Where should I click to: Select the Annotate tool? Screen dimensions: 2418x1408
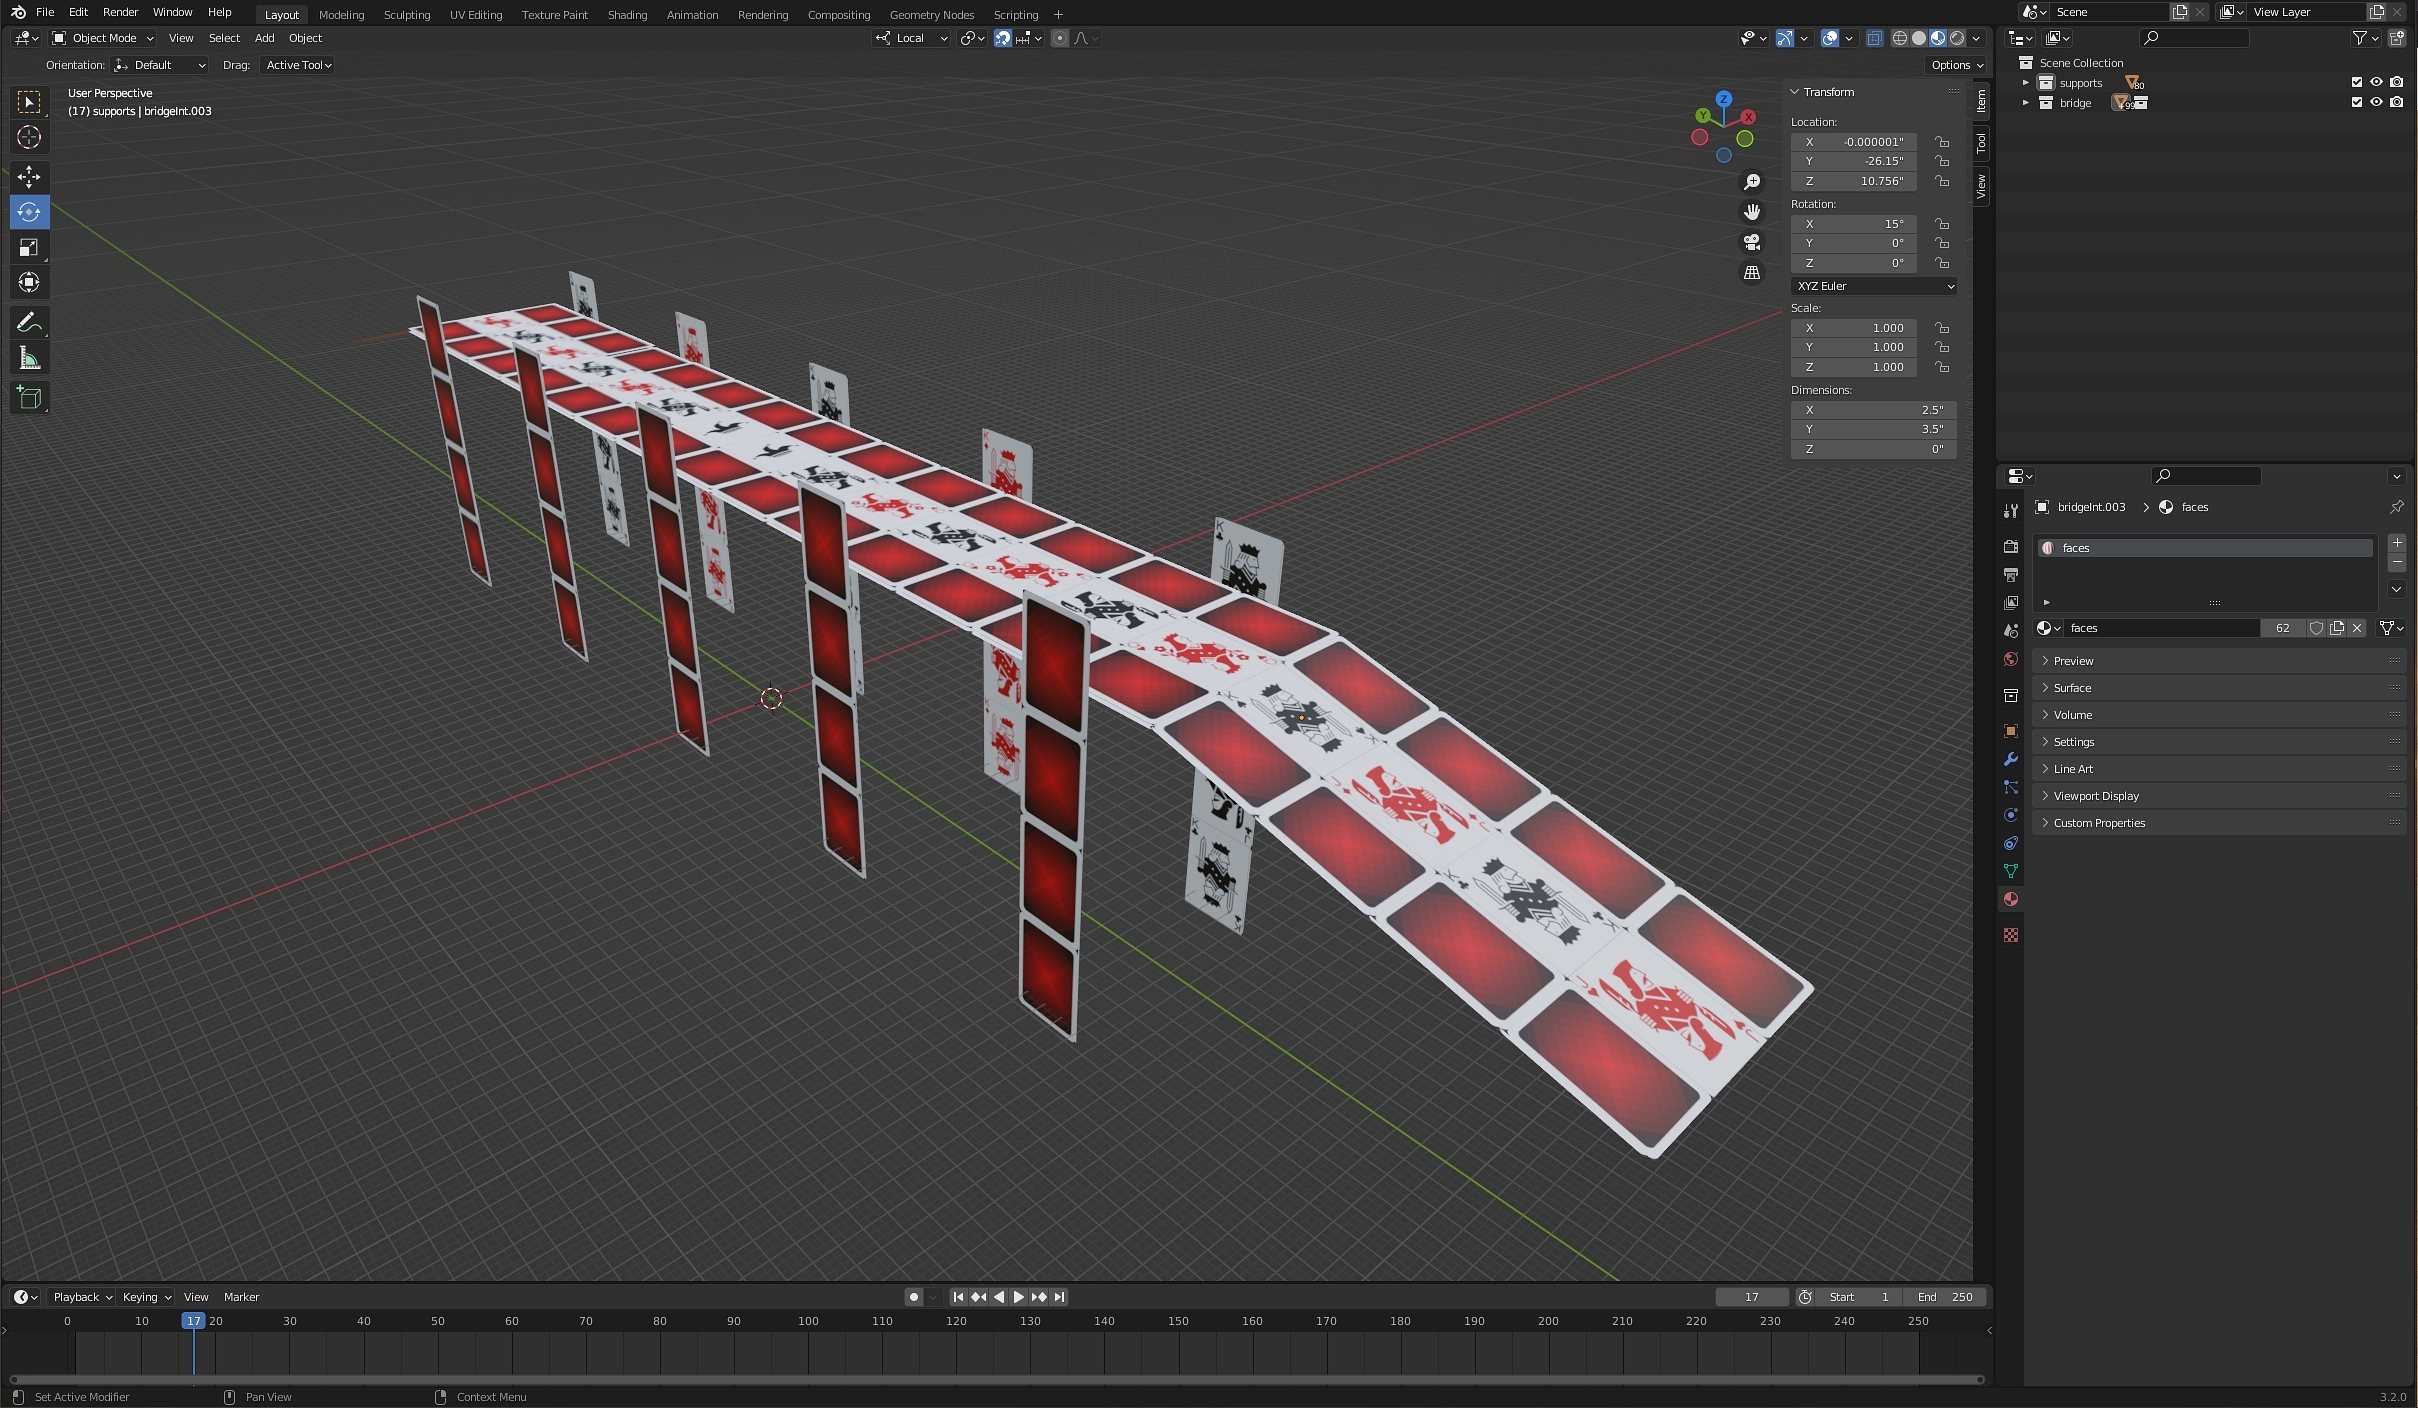[29, 322]
